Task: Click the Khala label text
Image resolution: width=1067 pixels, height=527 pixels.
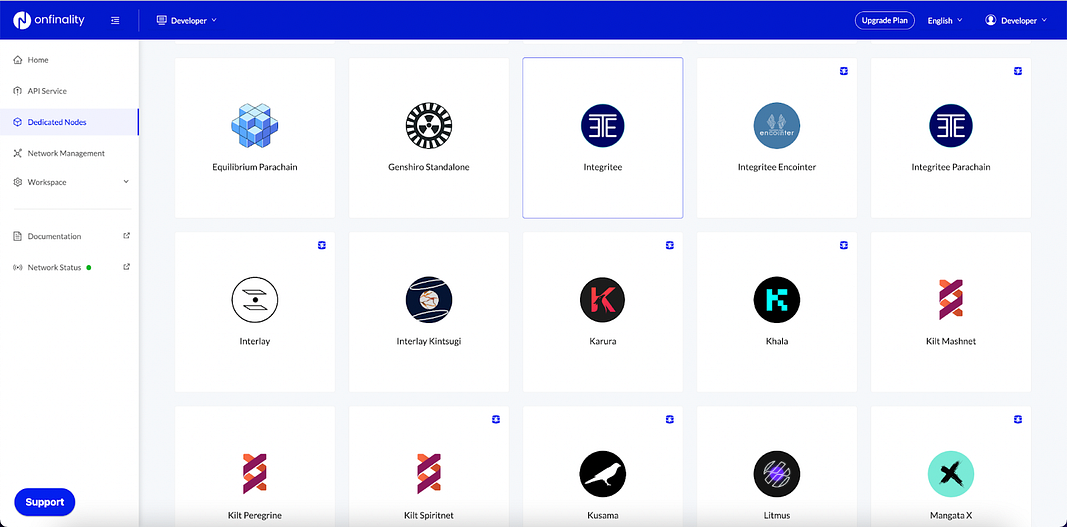Action: [777, 341]
